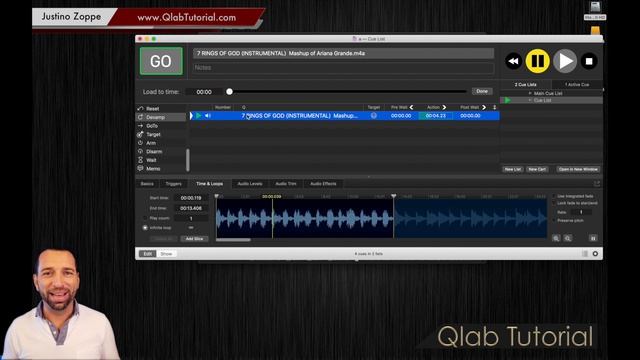640x360 pixels.
Task: Click the Rate value field
Action: tap(581, 212)
